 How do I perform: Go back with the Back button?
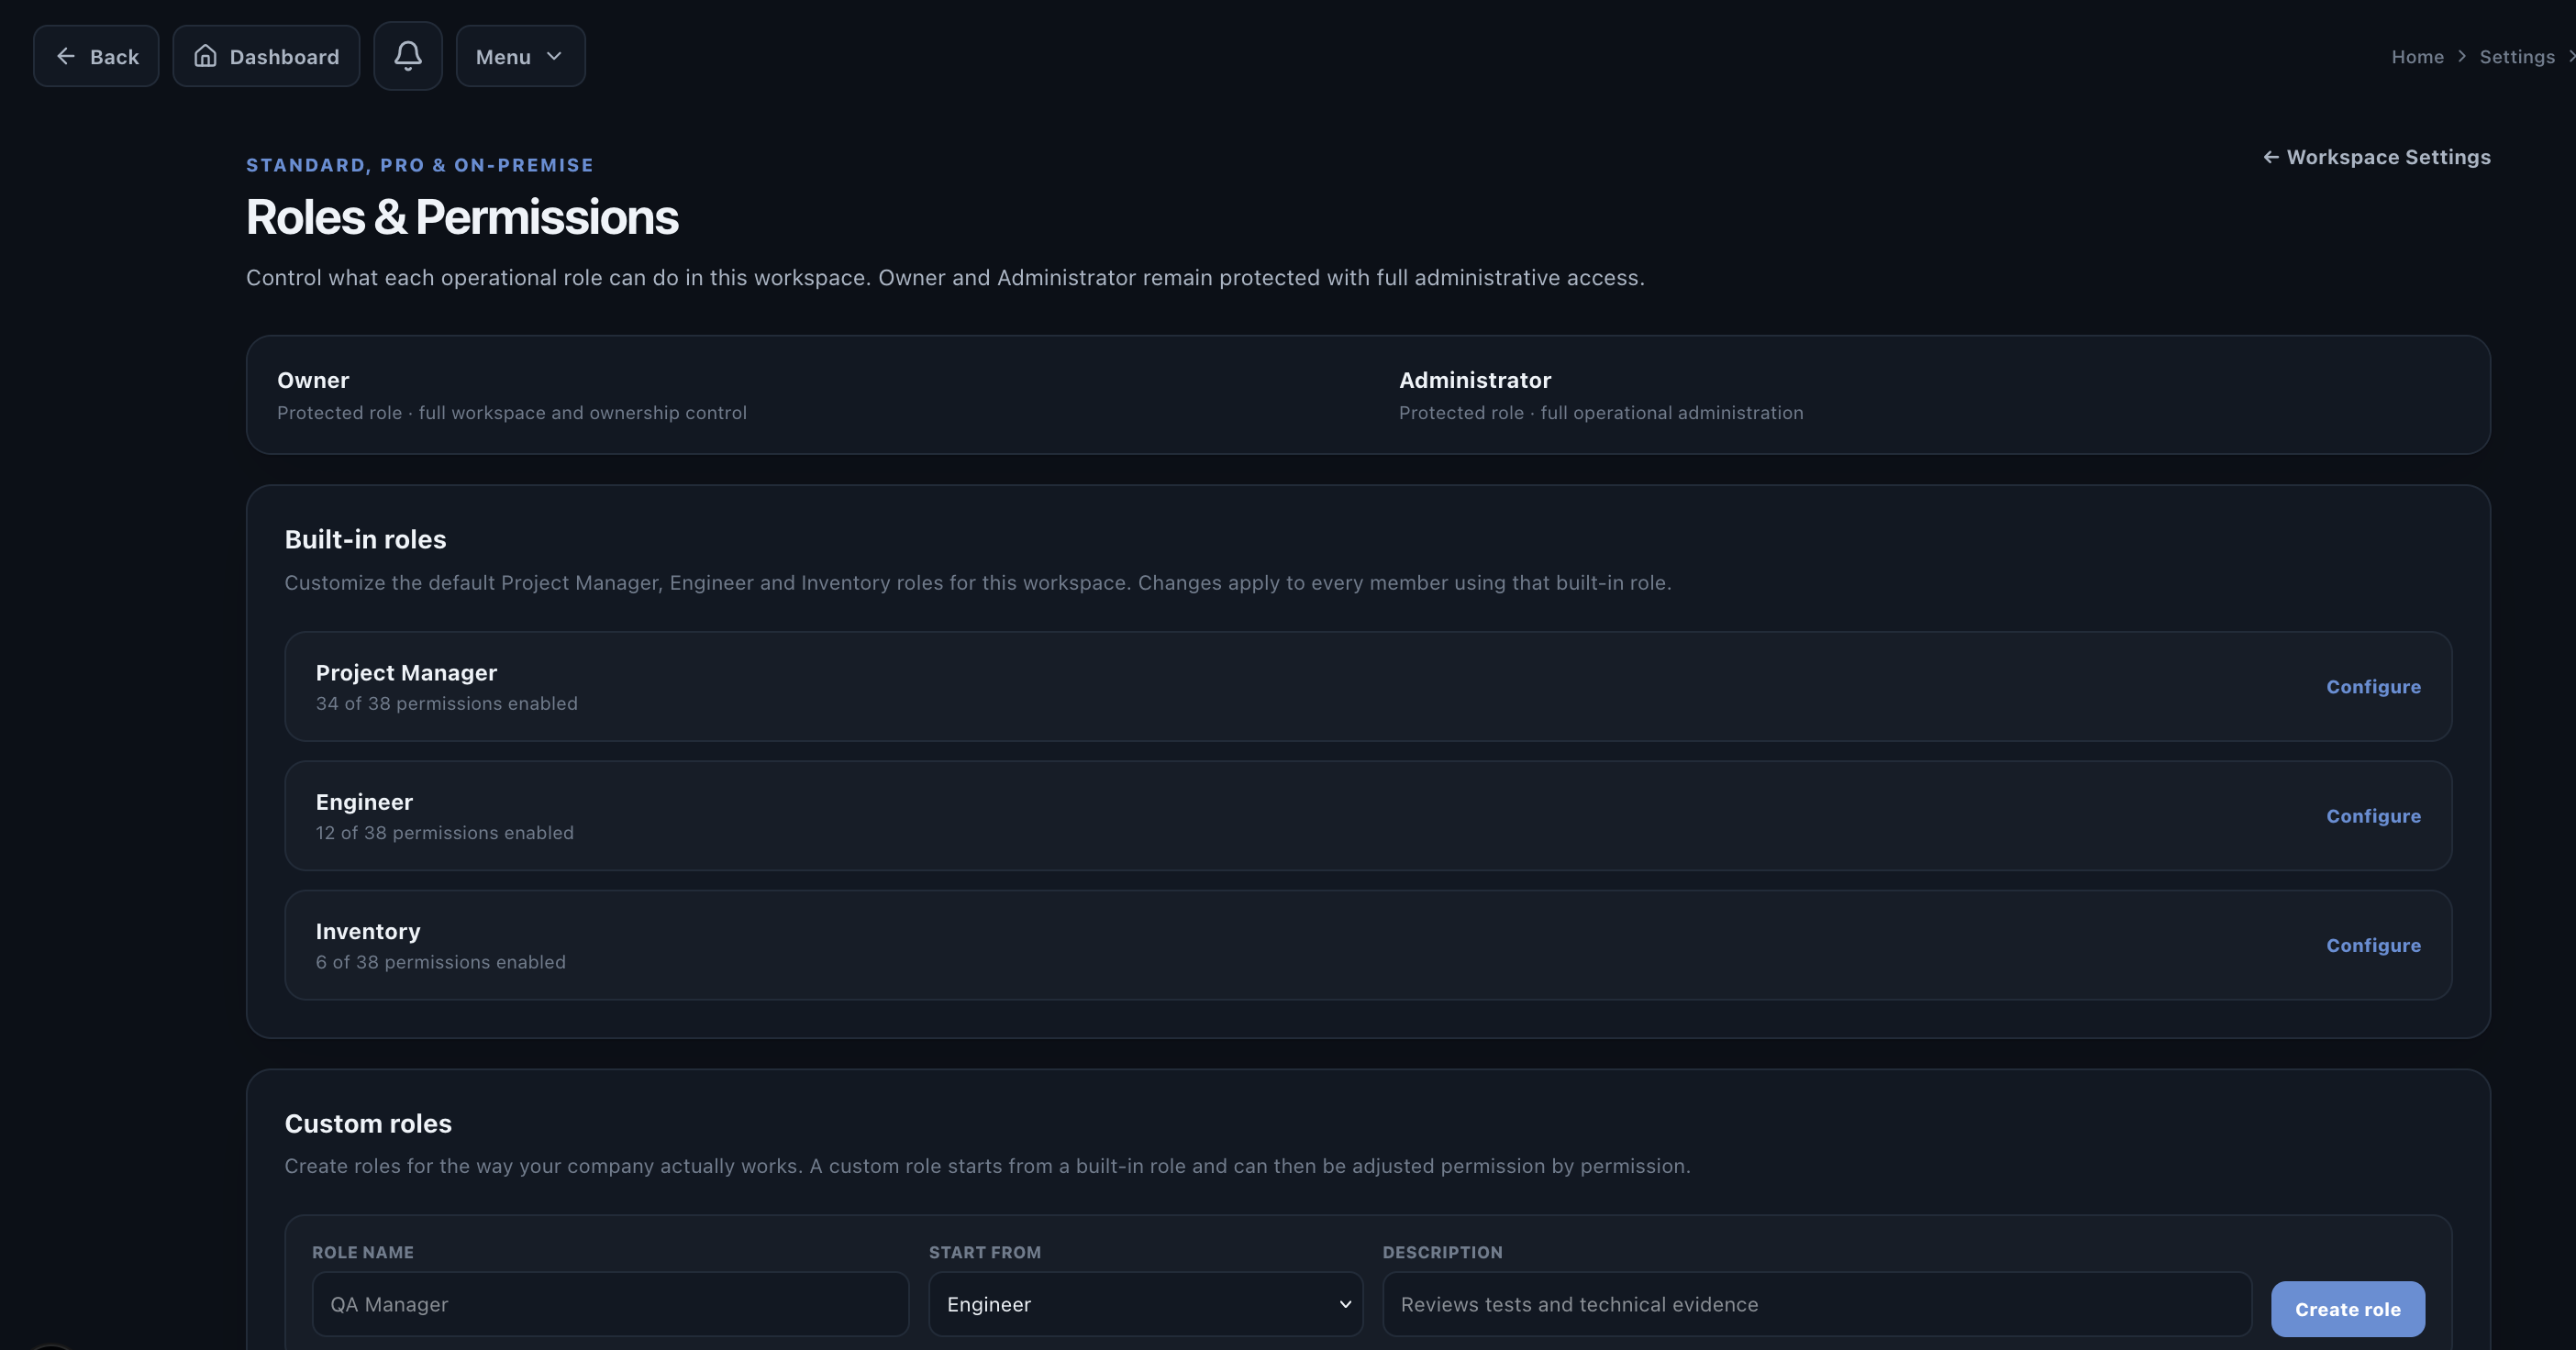(96, 56)
